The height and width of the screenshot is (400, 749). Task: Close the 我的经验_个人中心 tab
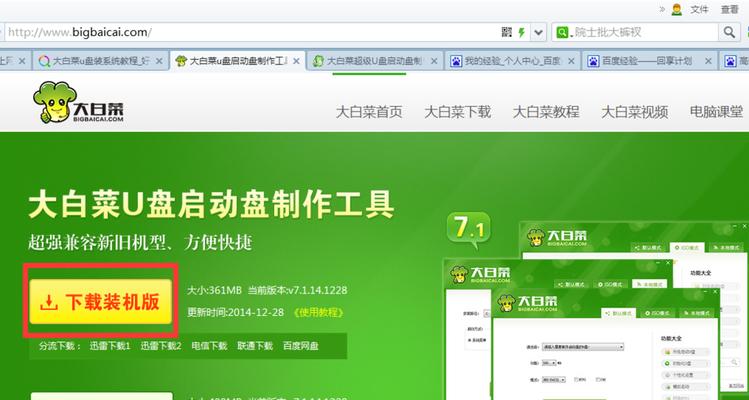pyautogui.click(x=571, y=61)
